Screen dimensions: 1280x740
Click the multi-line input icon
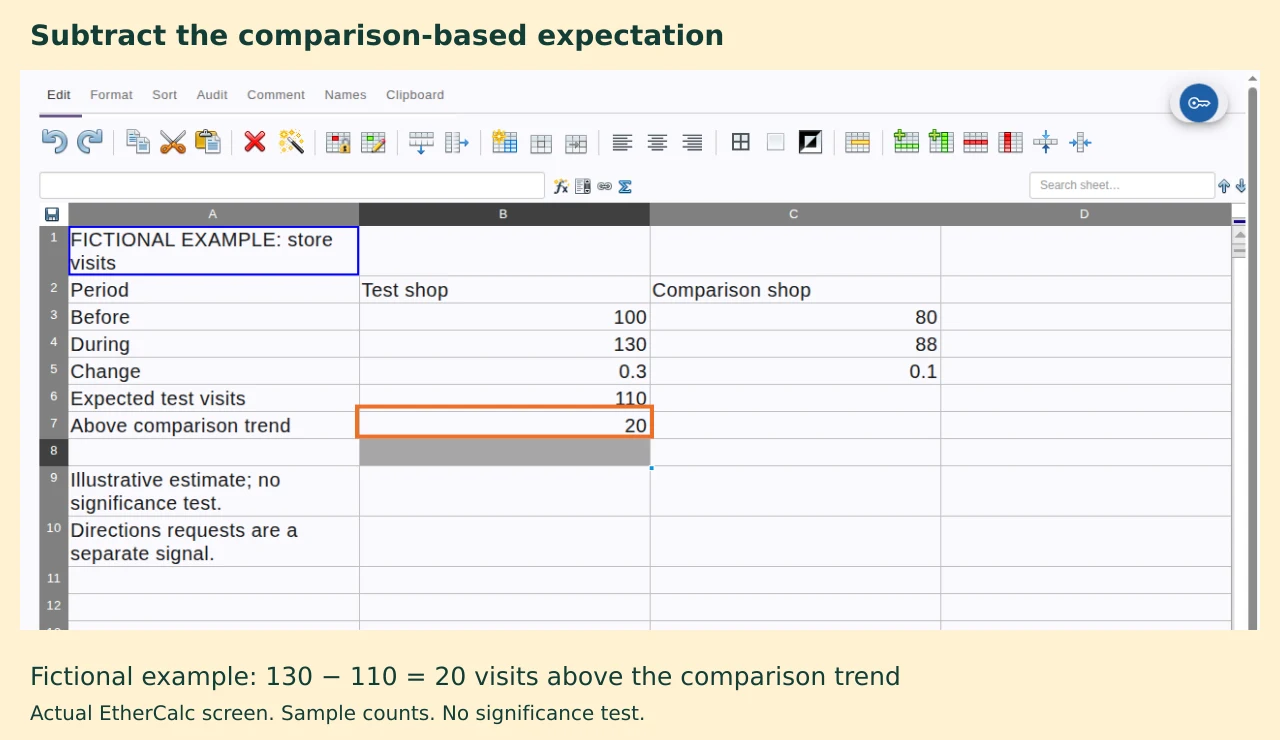[x=583, y=186]
